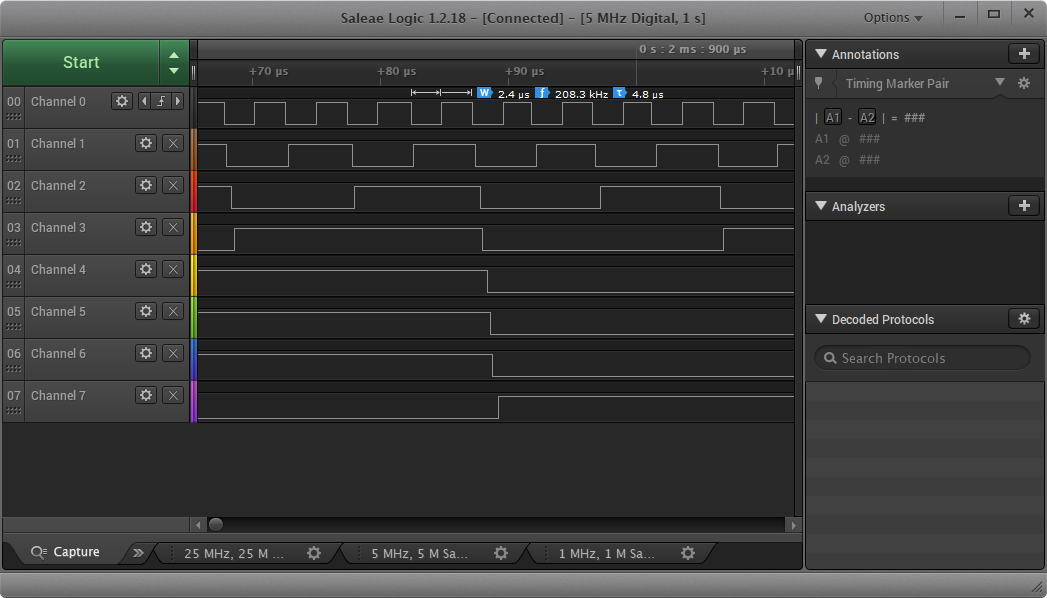Open the Options menu
The image size is (1047, 598).
892,17
